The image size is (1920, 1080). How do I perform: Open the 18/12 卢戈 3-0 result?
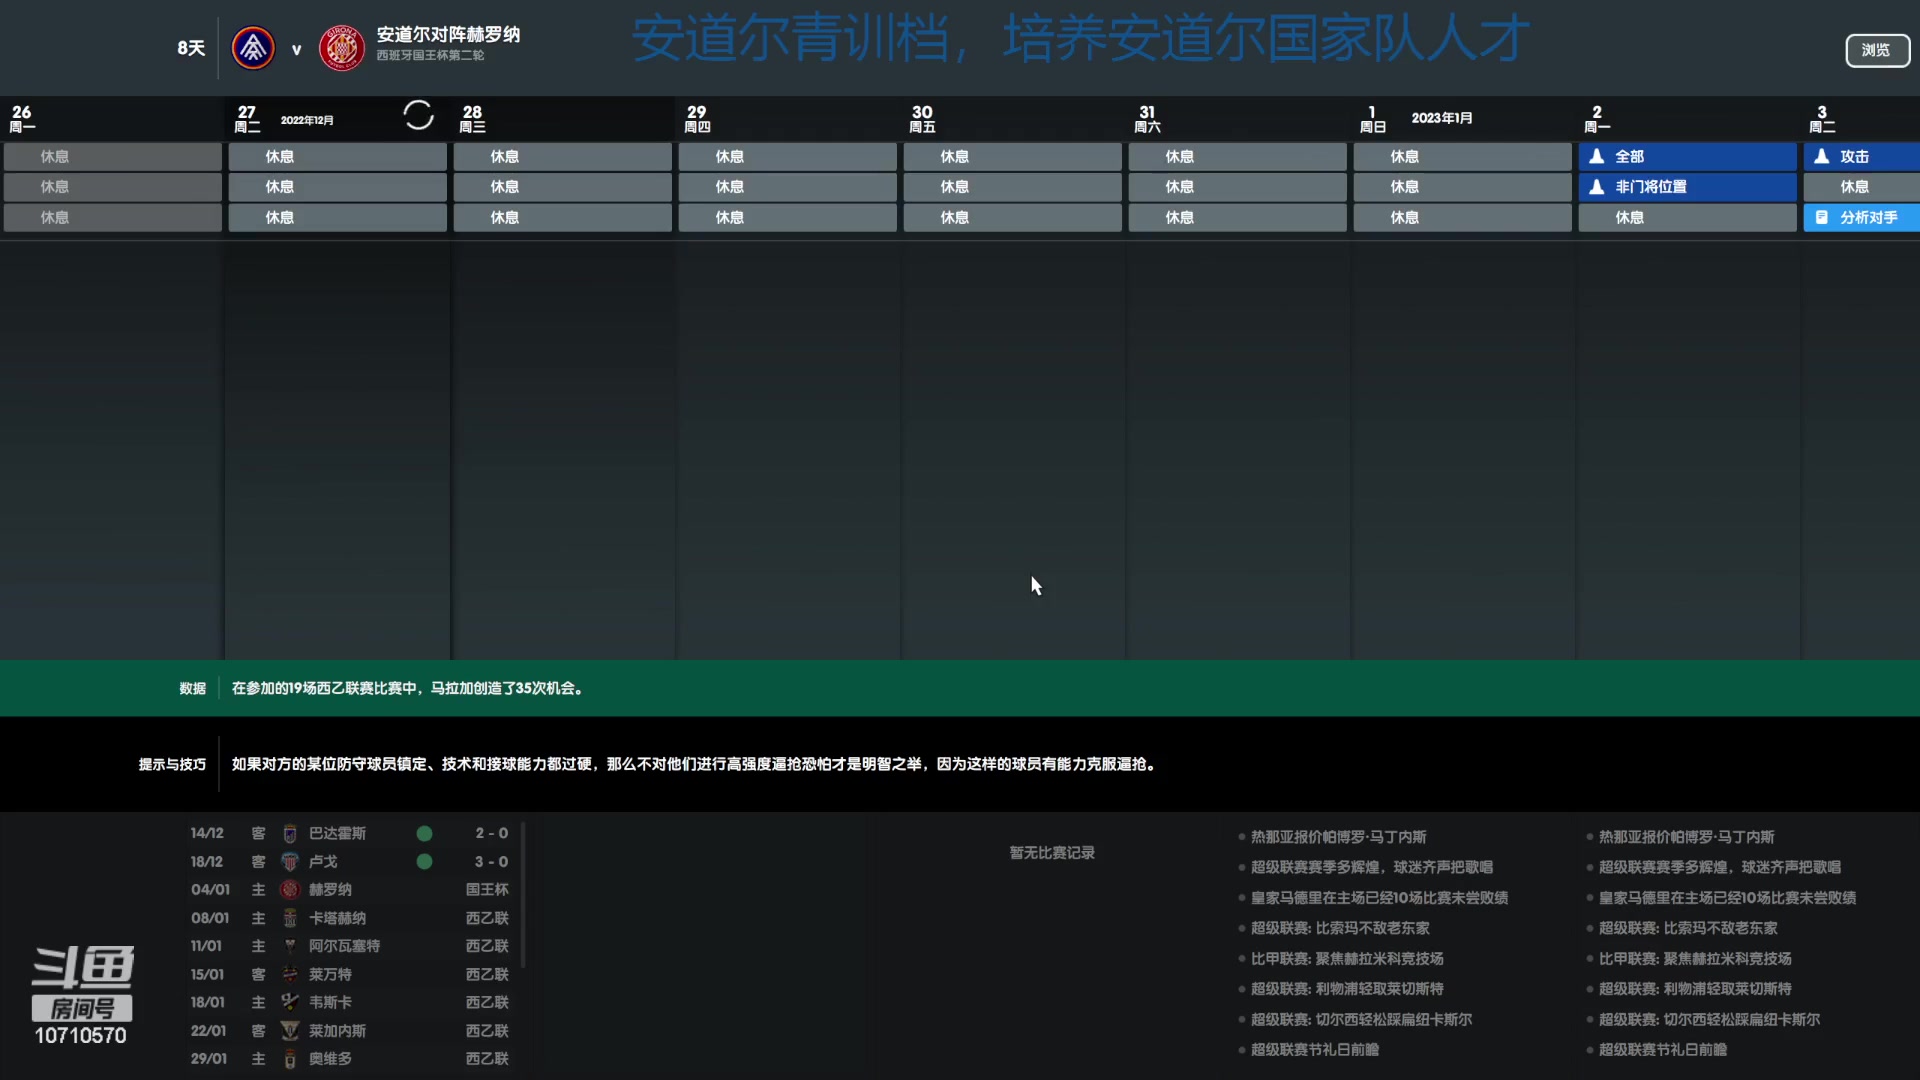click(x=350, y=862)
